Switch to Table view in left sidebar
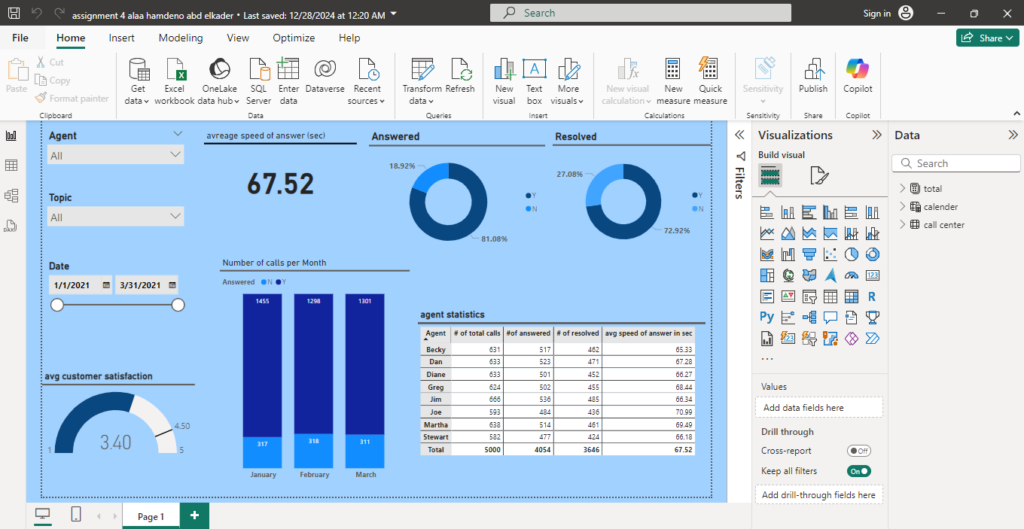The width and height of the screenshot is (1024, 529). pyautogui.click(x=11, y=165)
